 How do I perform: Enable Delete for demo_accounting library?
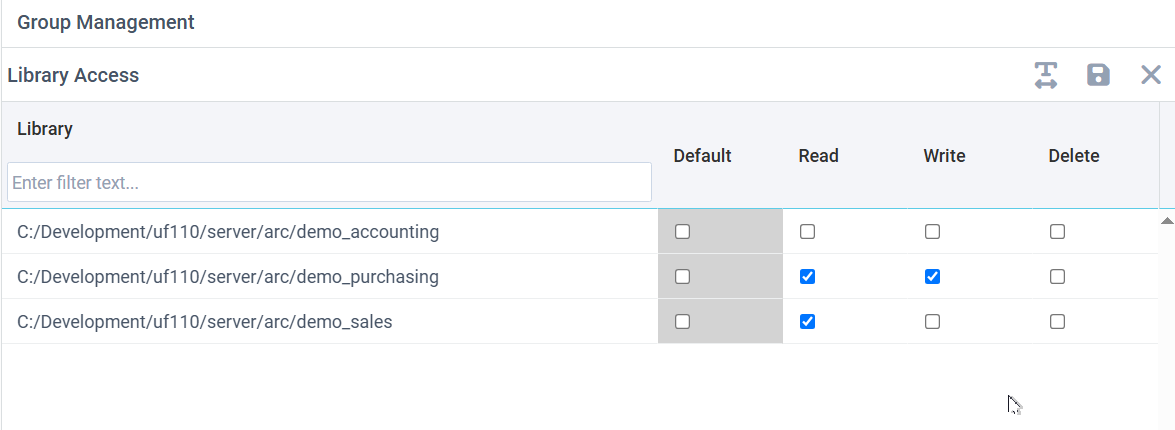(1057, 232)
